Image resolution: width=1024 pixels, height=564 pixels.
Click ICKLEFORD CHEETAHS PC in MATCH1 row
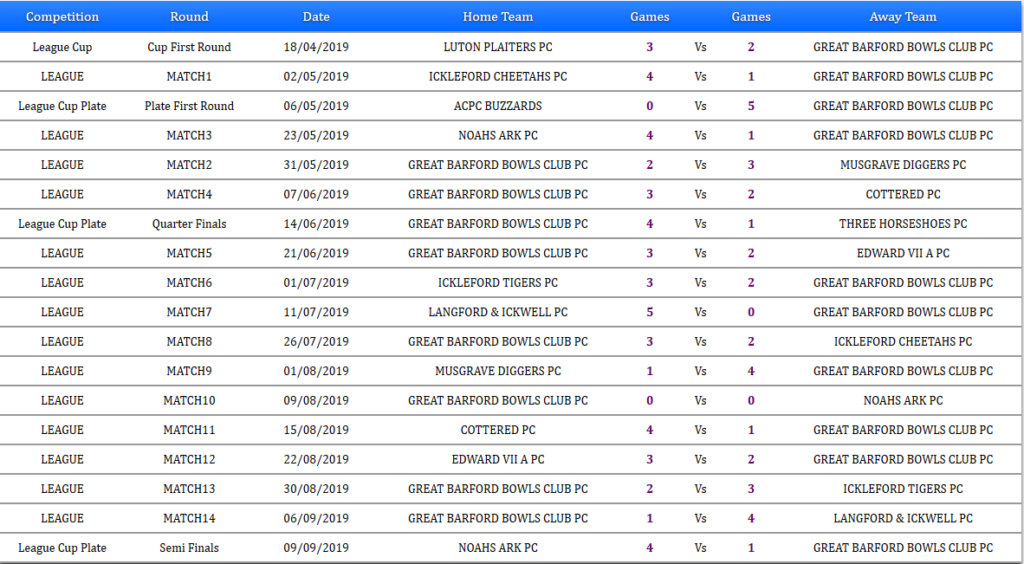498,76
